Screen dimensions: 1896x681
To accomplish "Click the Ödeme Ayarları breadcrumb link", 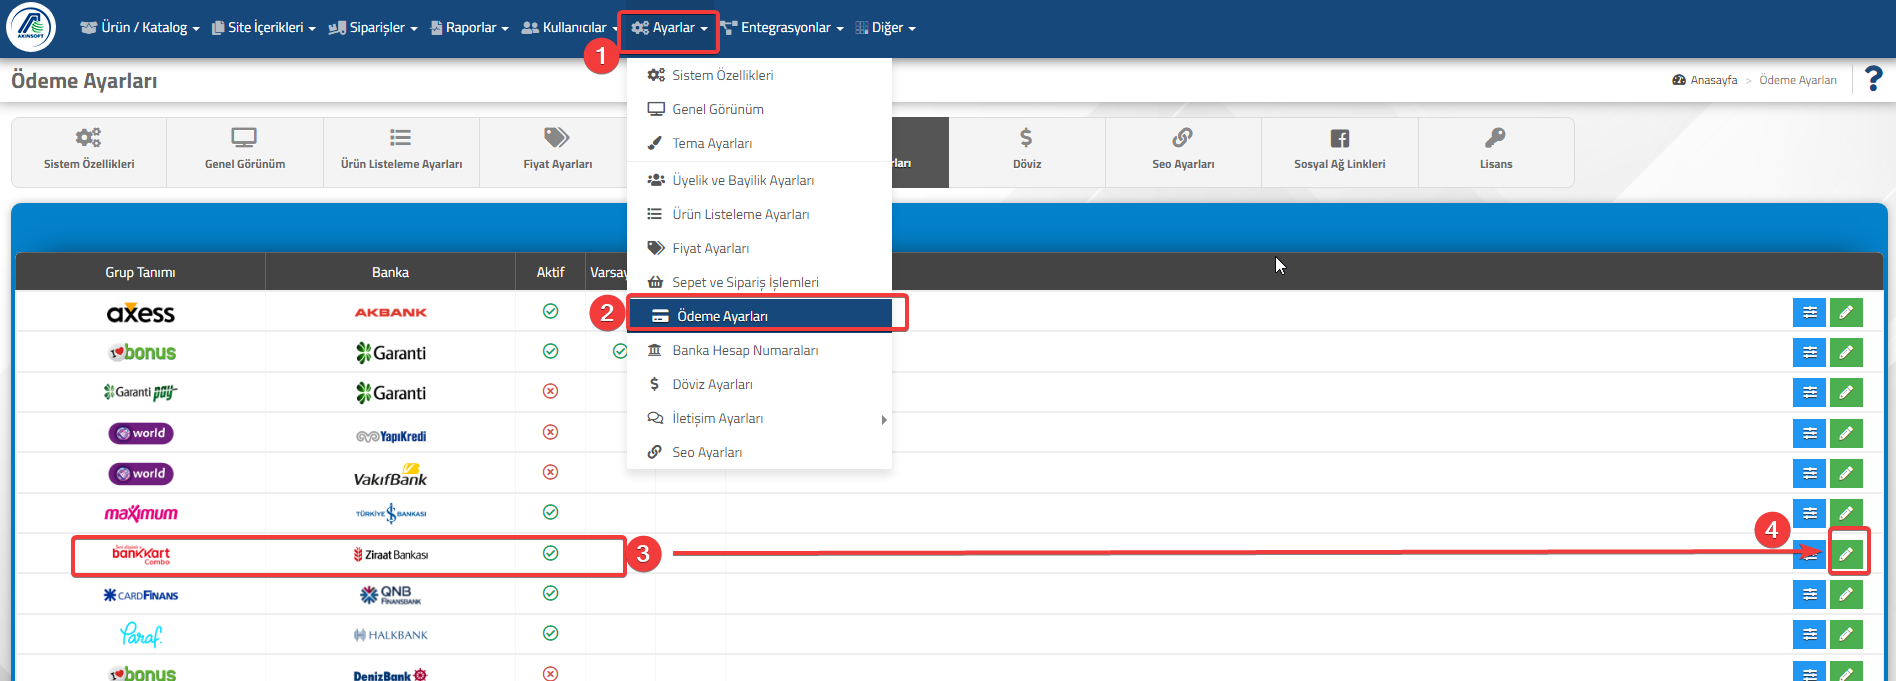I will coord(1798,80).
